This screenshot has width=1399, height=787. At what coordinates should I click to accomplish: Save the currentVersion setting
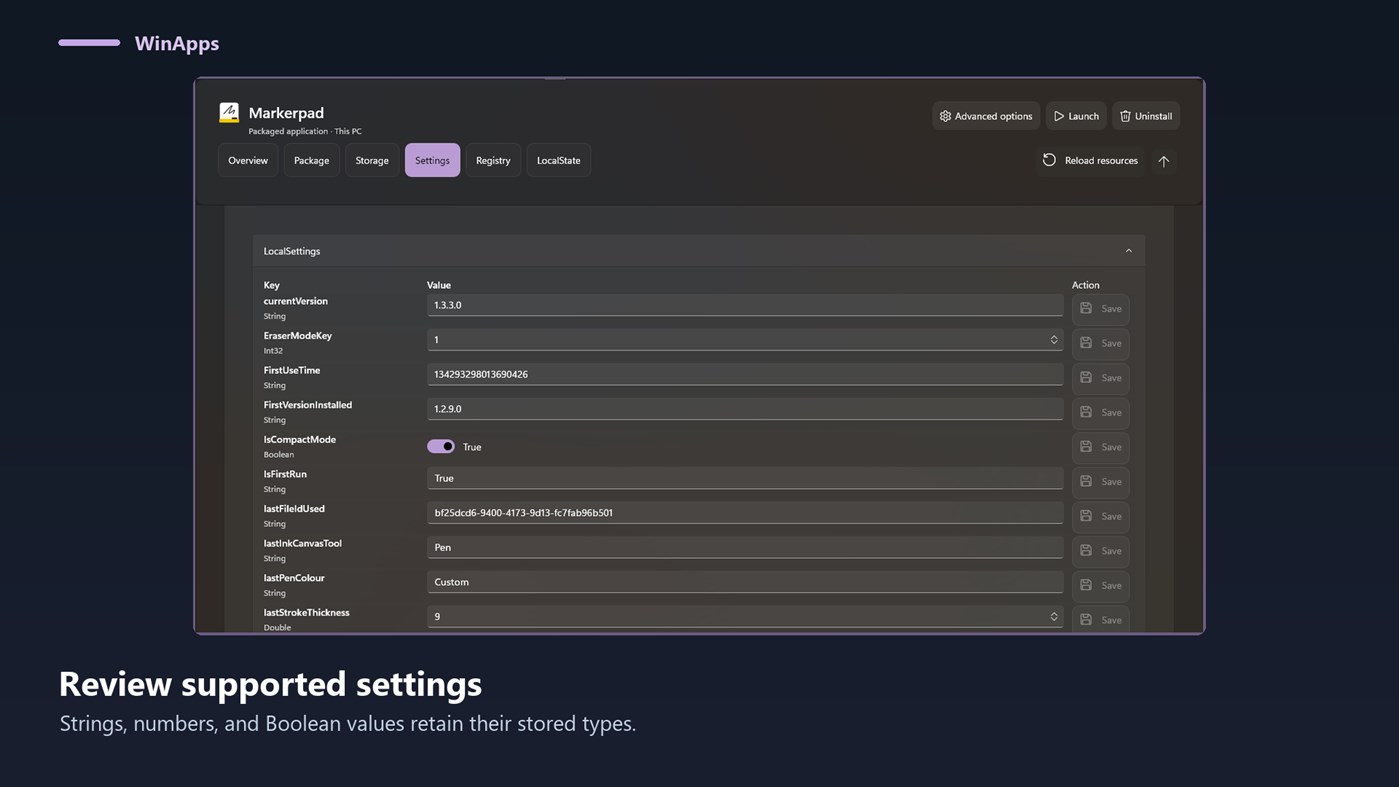pos(1101,309)
